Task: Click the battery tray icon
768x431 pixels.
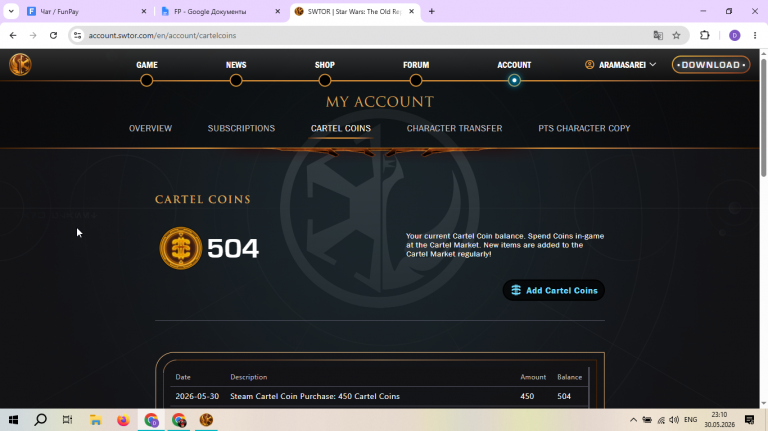Action: click(x=647, y=420)
